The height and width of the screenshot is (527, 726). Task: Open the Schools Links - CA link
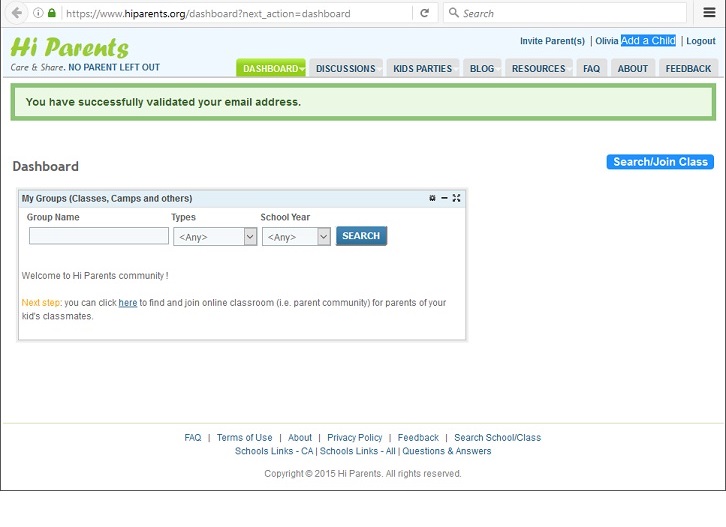tap(274, 451)
